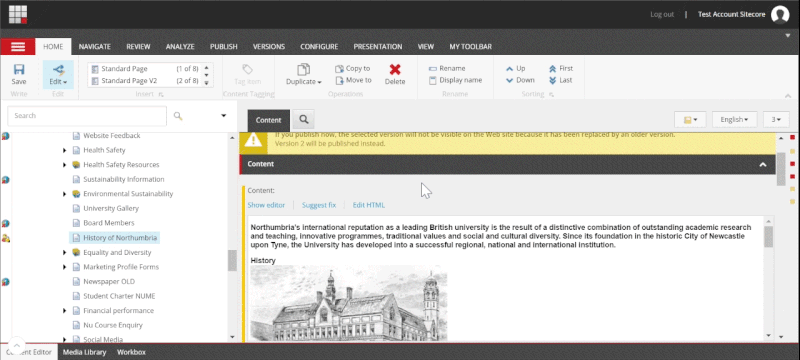Click the Duplicate icon
Viewport: 800px width, 360px height.
pos(304,70)
